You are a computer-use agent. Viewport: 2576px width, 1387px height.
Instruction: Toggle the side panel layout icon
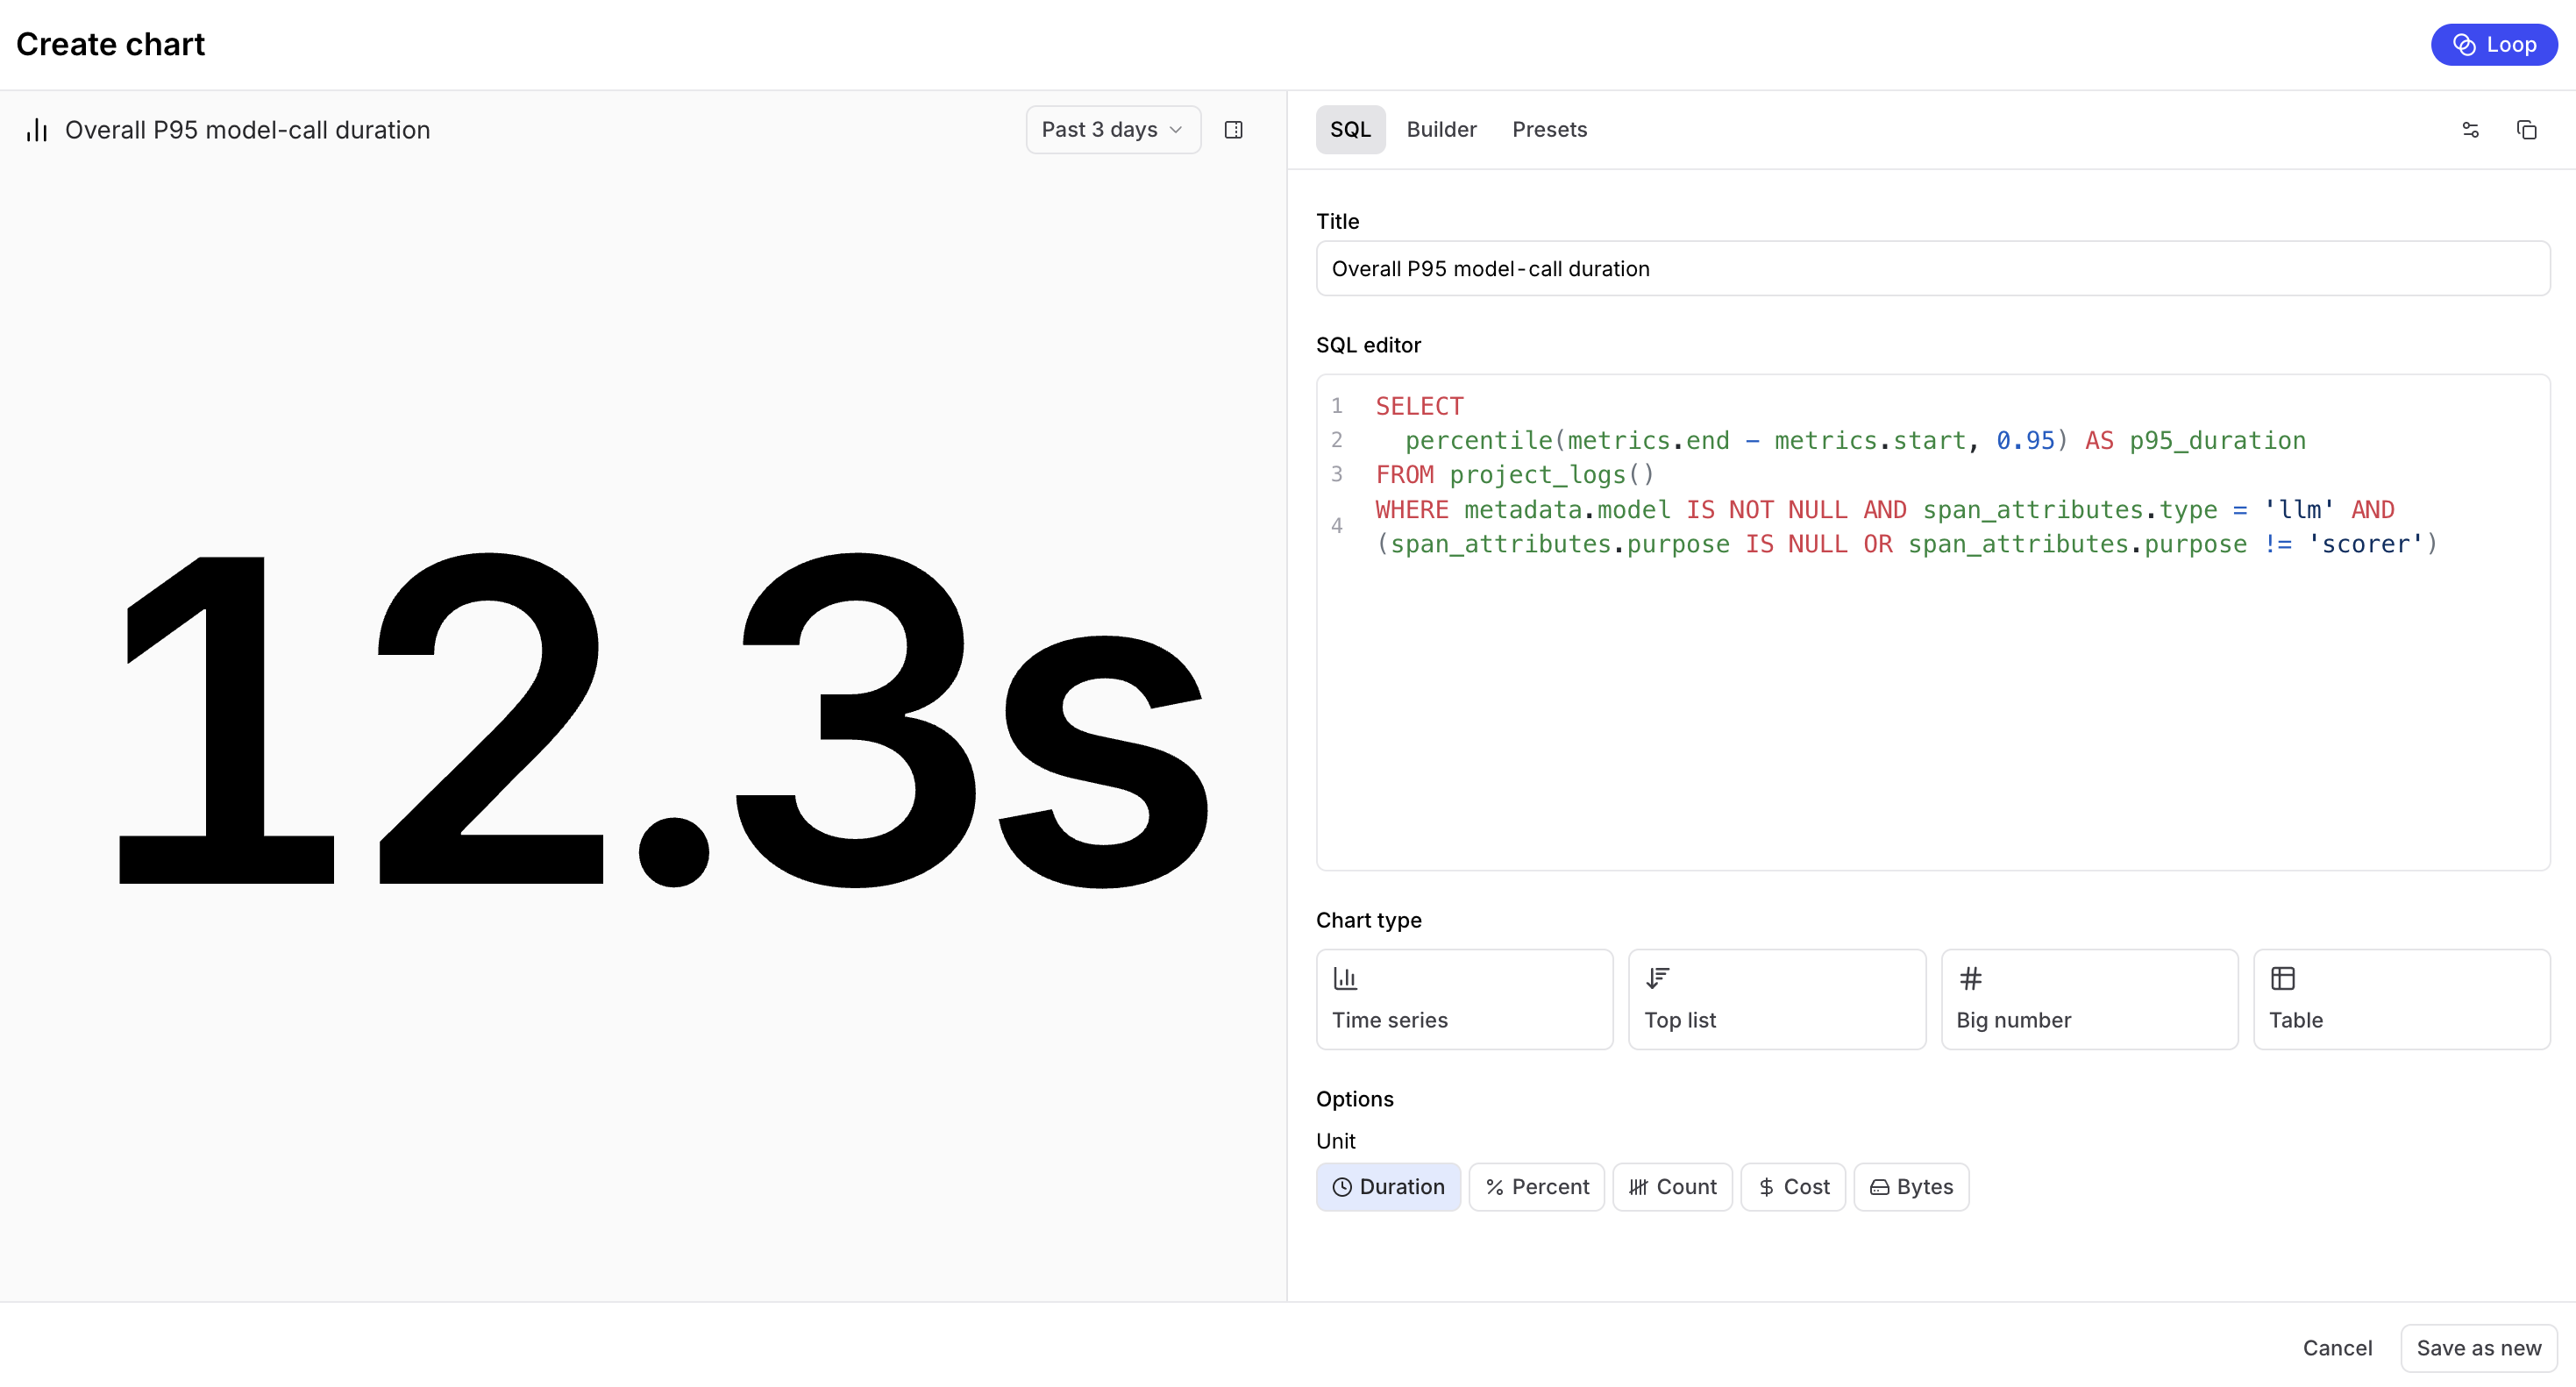[1233, 130]
